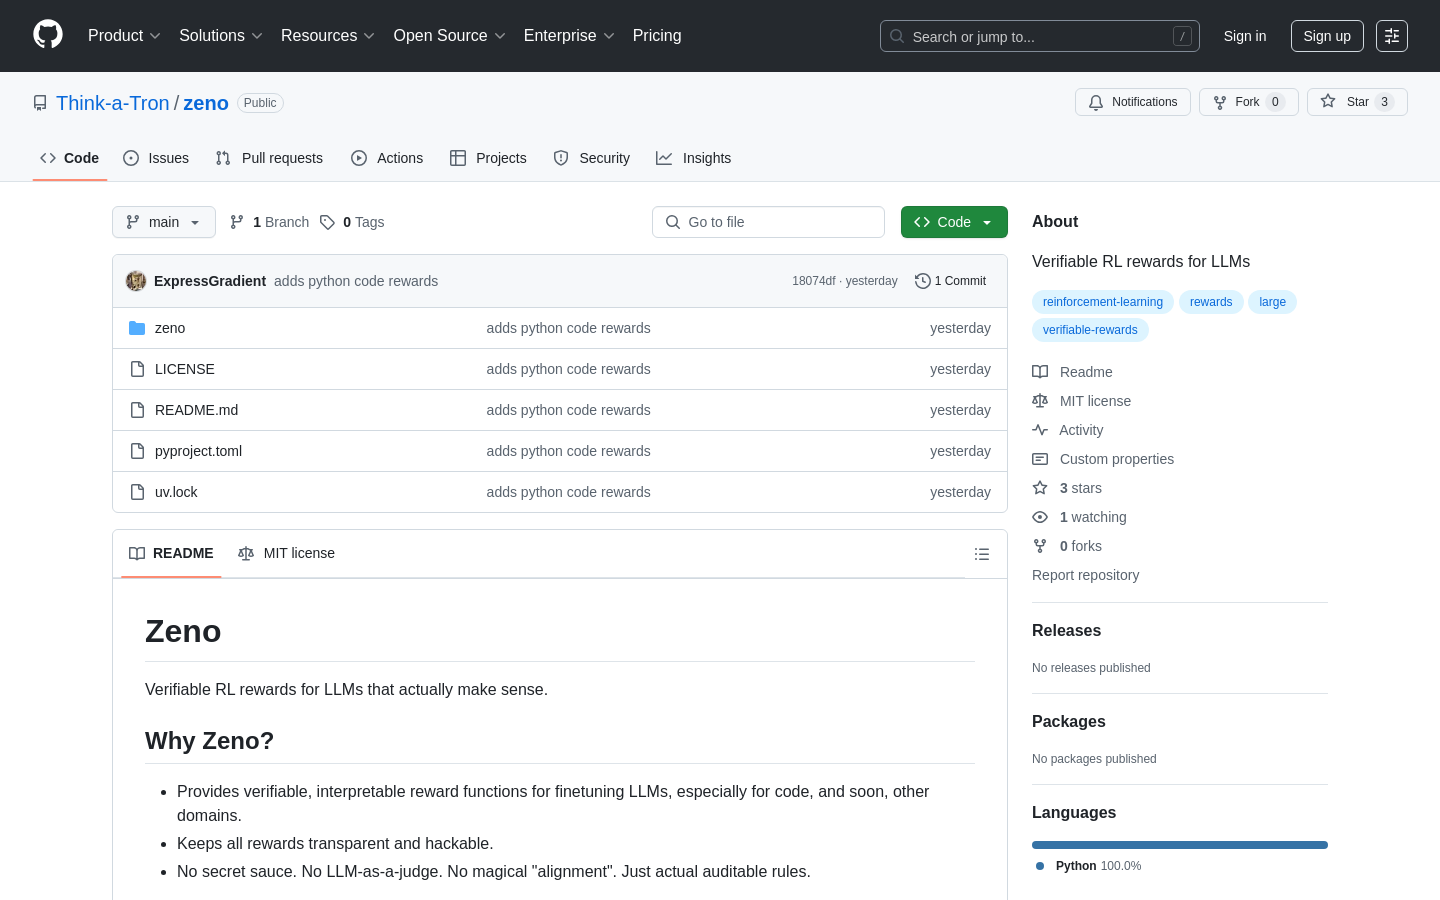Open the README outline list icon
Screen dimensions: 1440x900
(x=982, y=554)
